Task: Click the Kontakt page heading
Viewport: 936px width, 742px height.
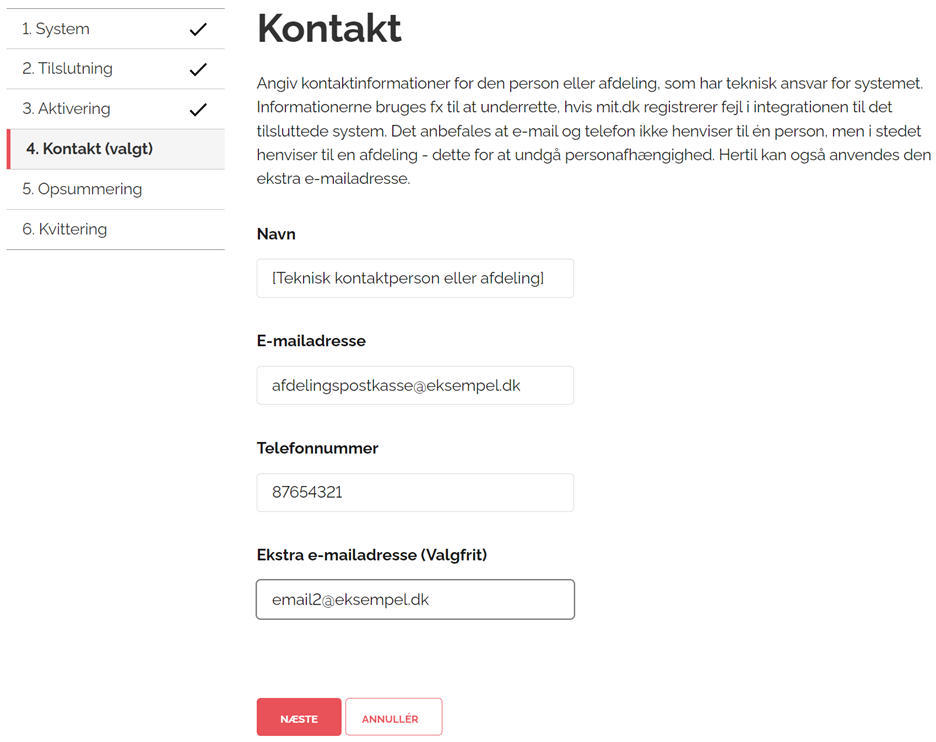Action: click(329, 29)
